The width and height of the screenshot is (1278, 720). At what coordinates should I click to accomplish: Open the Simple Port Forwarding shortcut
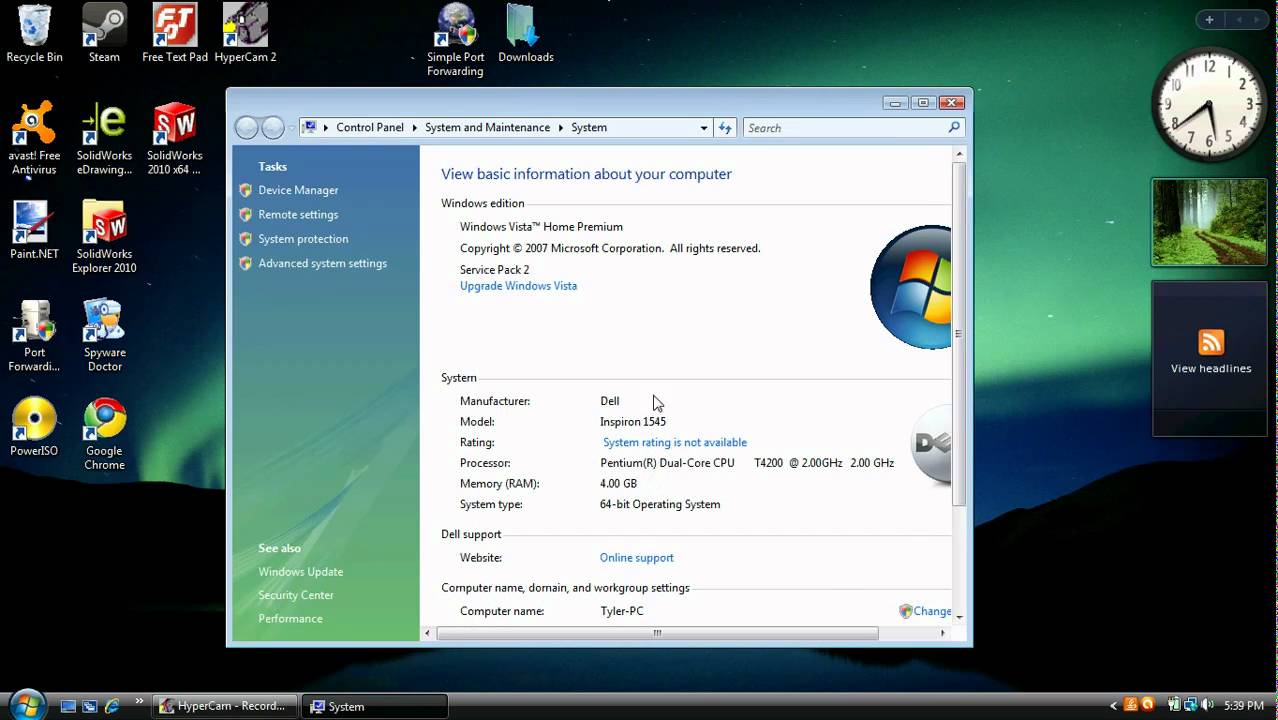(456, 40)
